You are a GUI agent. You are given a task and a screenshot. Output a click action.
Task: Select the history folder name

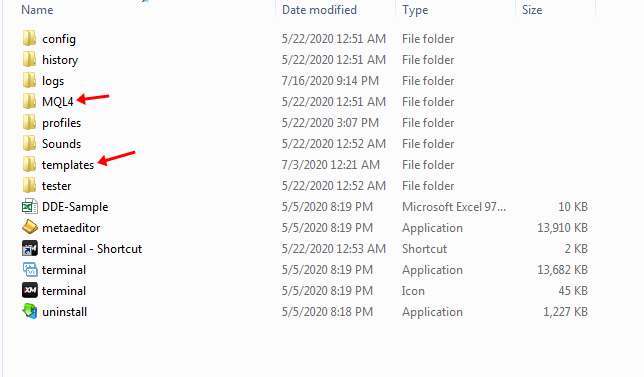[x=60, y=60]
